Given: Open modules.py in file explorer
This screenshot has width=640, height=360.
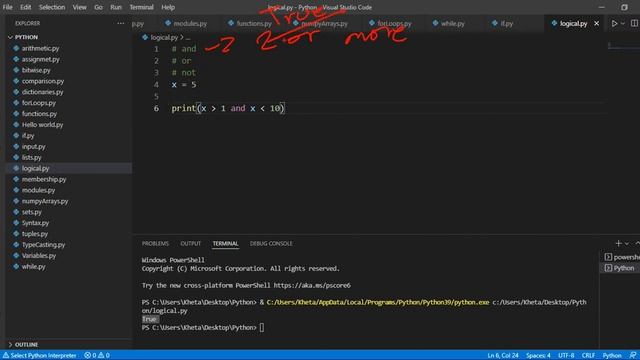Looking at the screenshot, I should click(x=38, y=190).
